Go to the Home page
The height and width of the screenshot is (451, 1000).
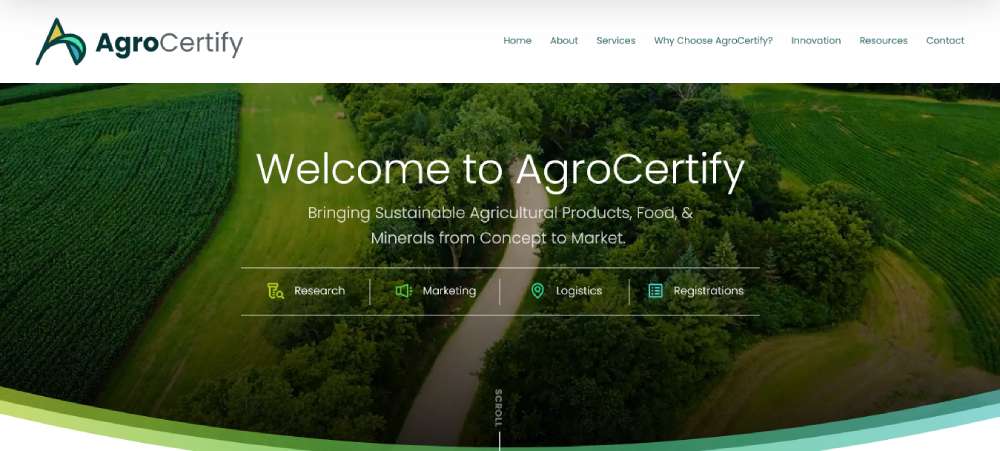click(517, 41)
